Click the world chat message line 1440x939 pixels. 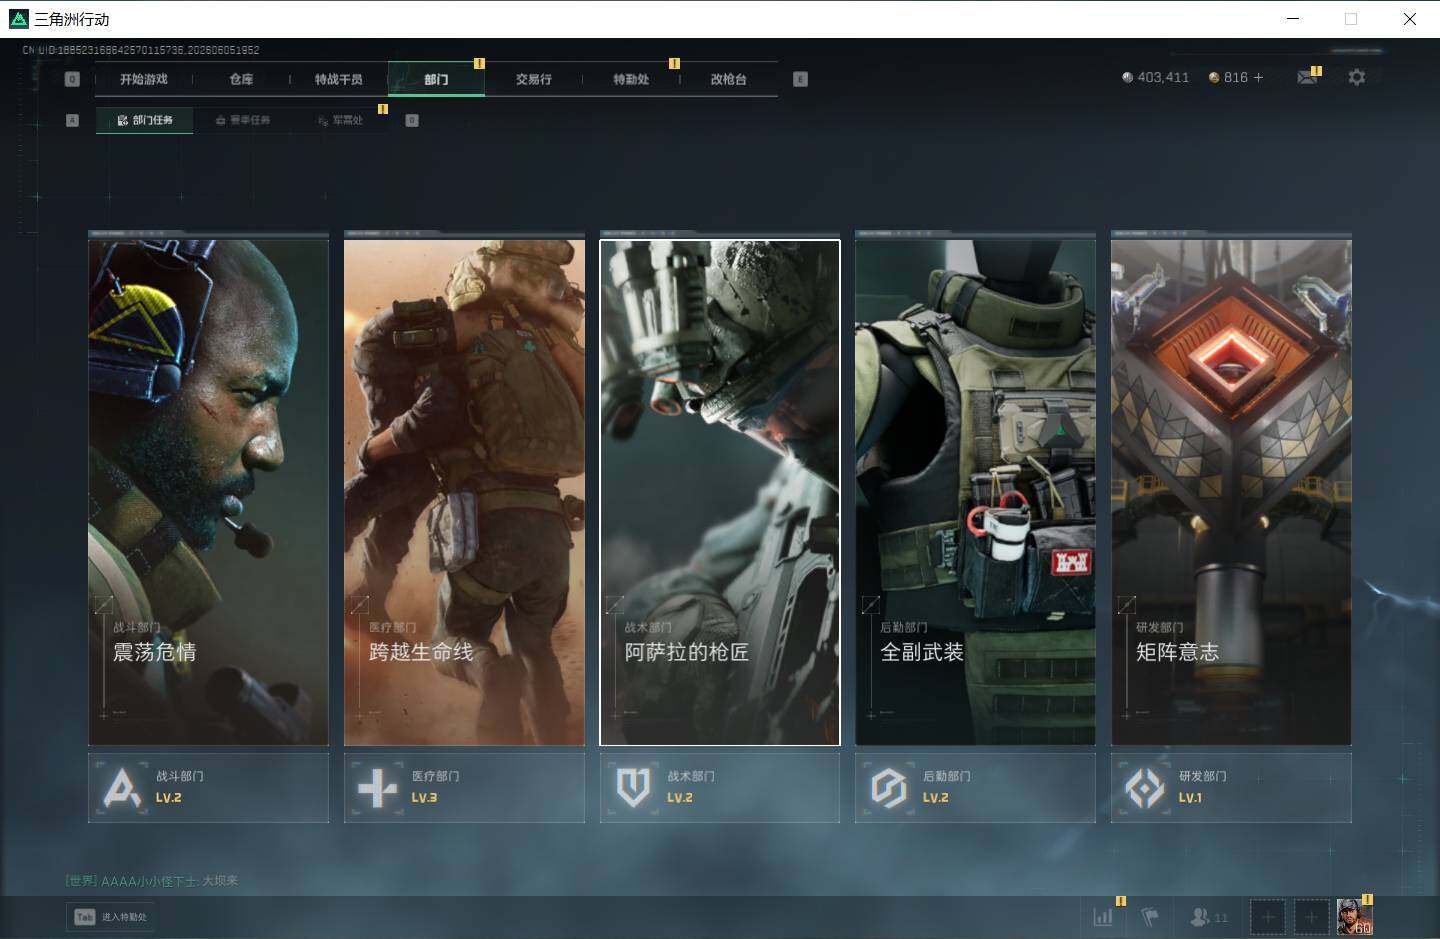[x=152, y=881]
